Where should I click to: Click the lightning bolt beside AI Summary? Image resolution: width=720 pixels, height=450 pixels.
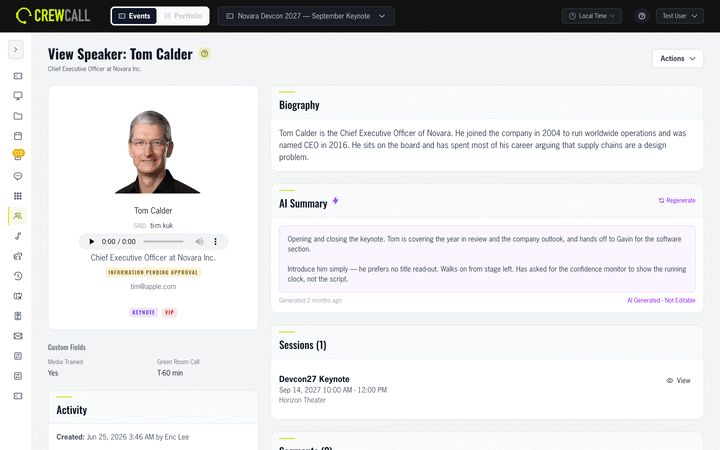[x=336, y=201]
